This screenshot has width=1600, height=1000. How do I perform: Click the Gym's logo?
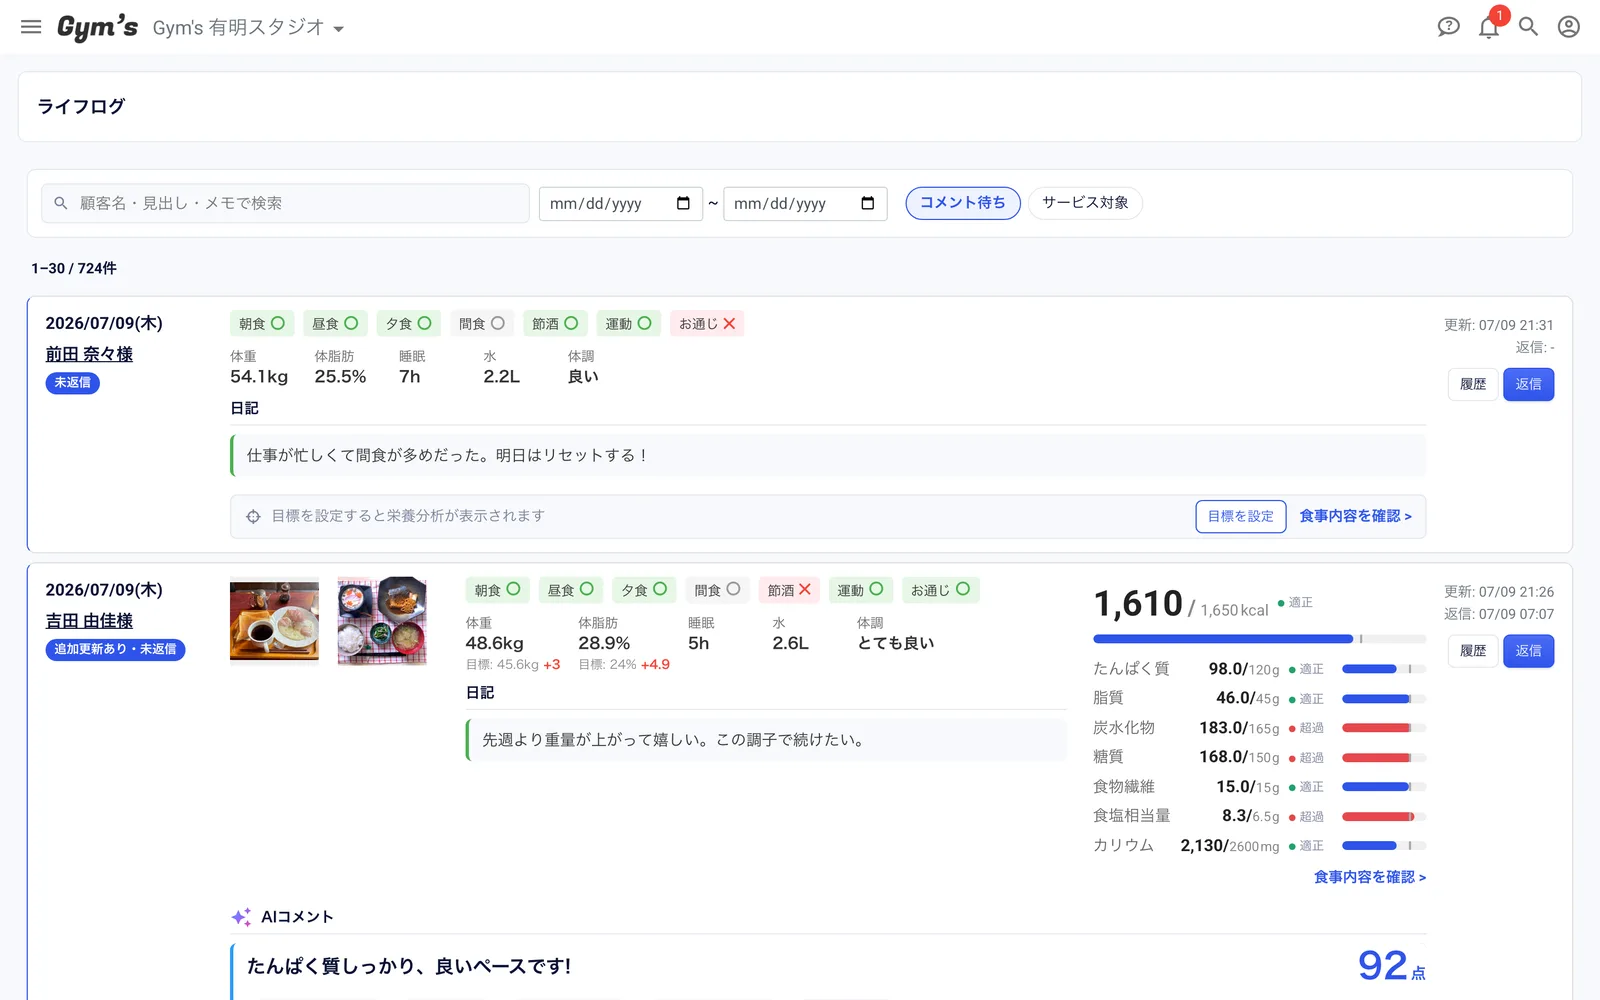(97, 27)
